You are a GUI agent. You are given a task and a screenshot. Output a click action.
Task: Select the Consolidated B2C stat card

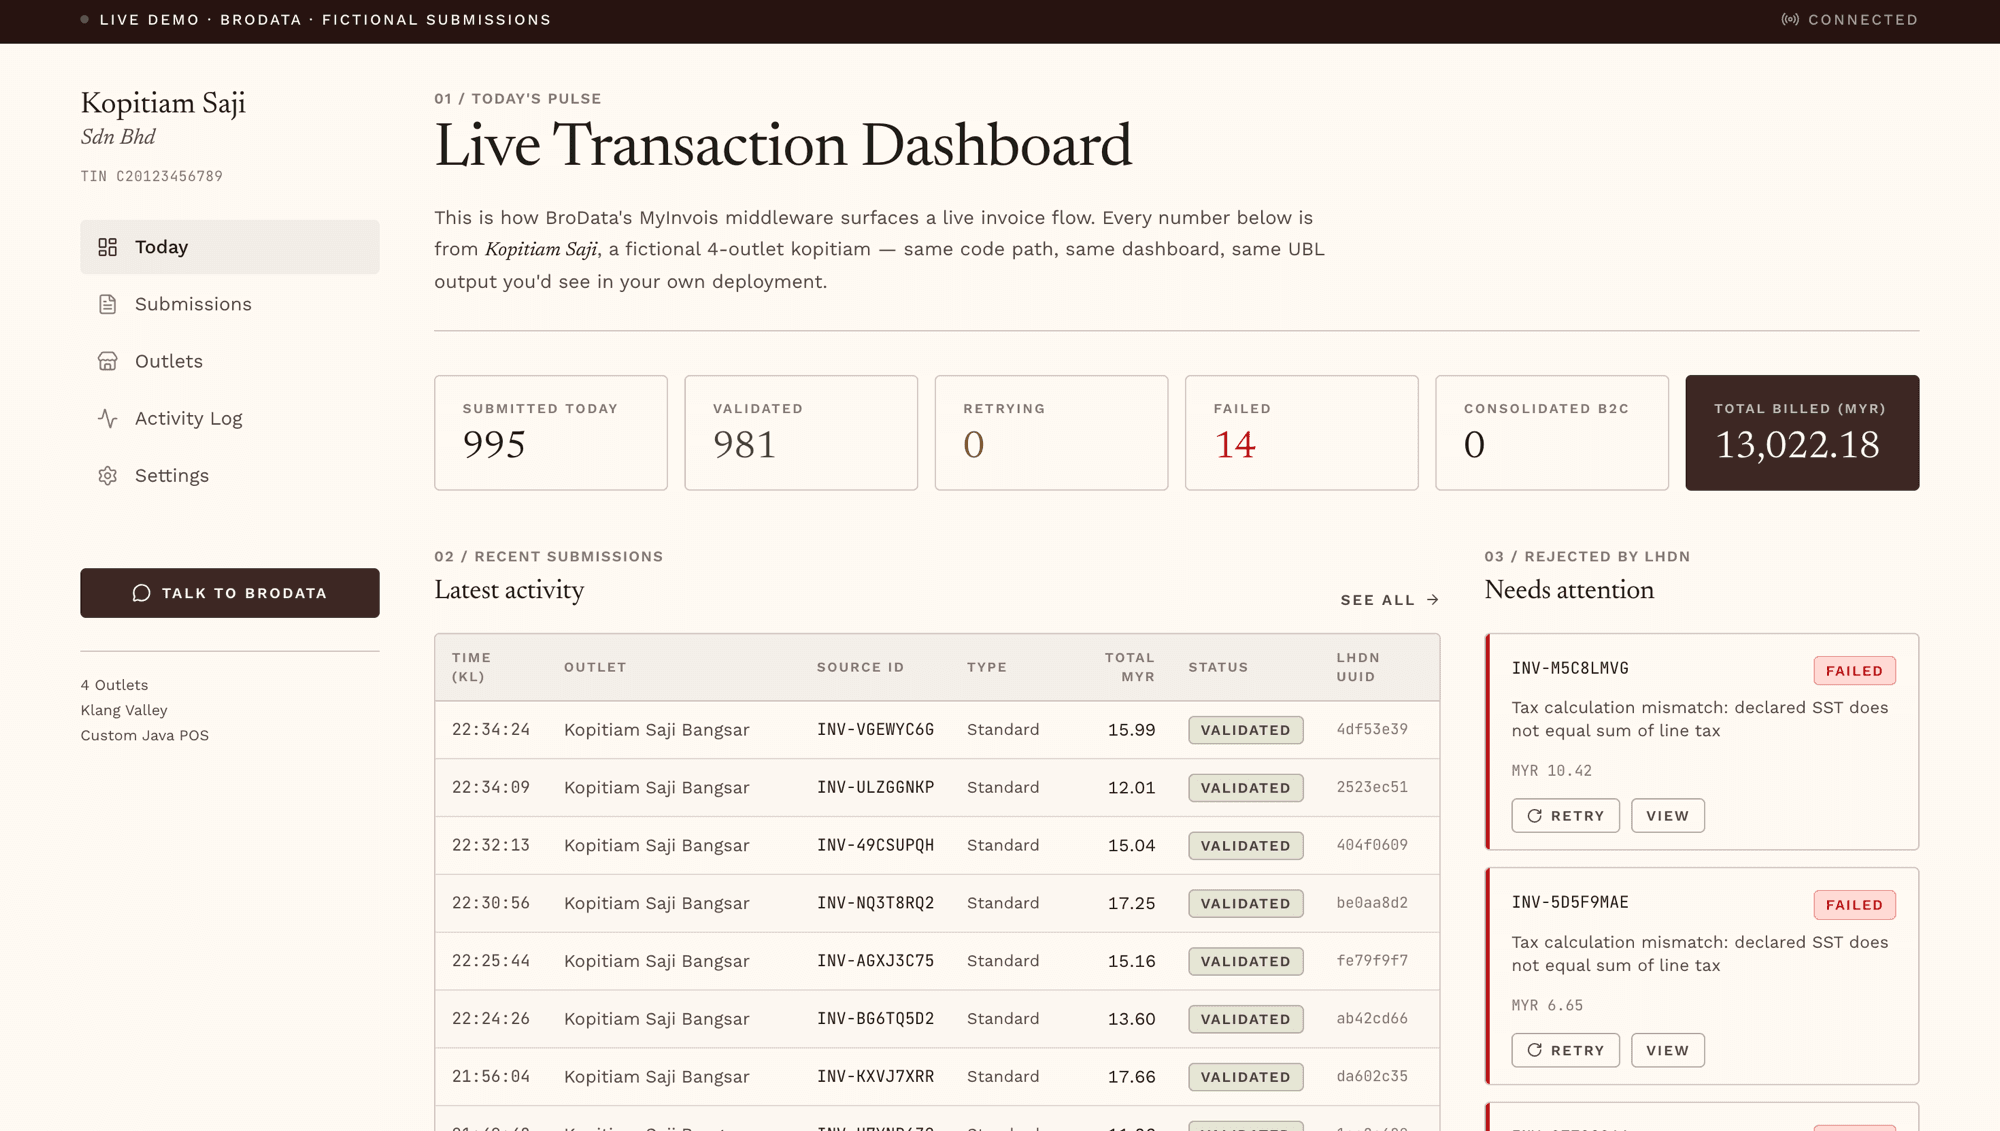point(1552,433)
